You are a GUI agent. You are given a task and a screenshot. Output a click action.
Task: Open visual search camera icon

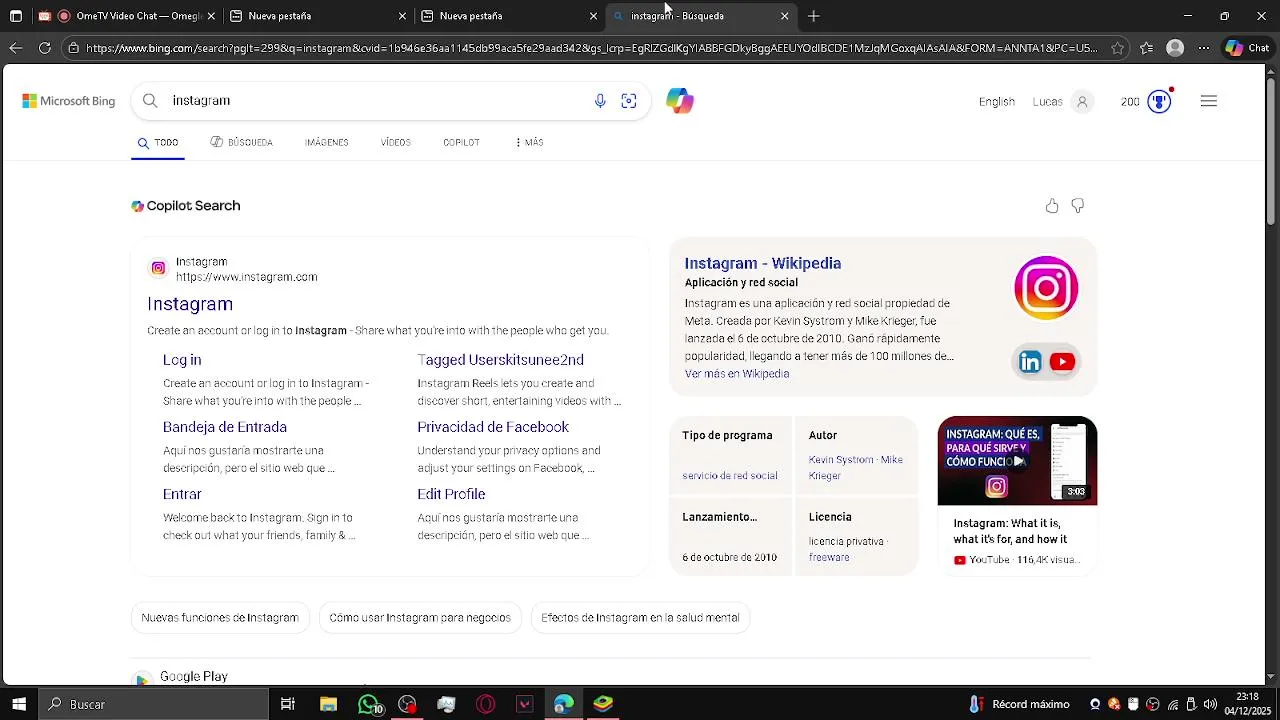(629, 101)
